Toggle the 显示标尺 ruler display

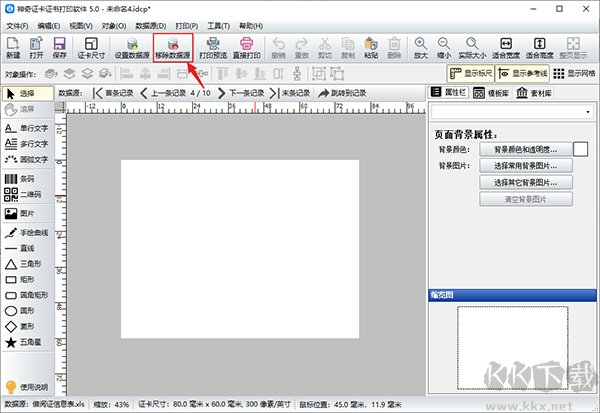pyautogui.click(x=471, y=73)
